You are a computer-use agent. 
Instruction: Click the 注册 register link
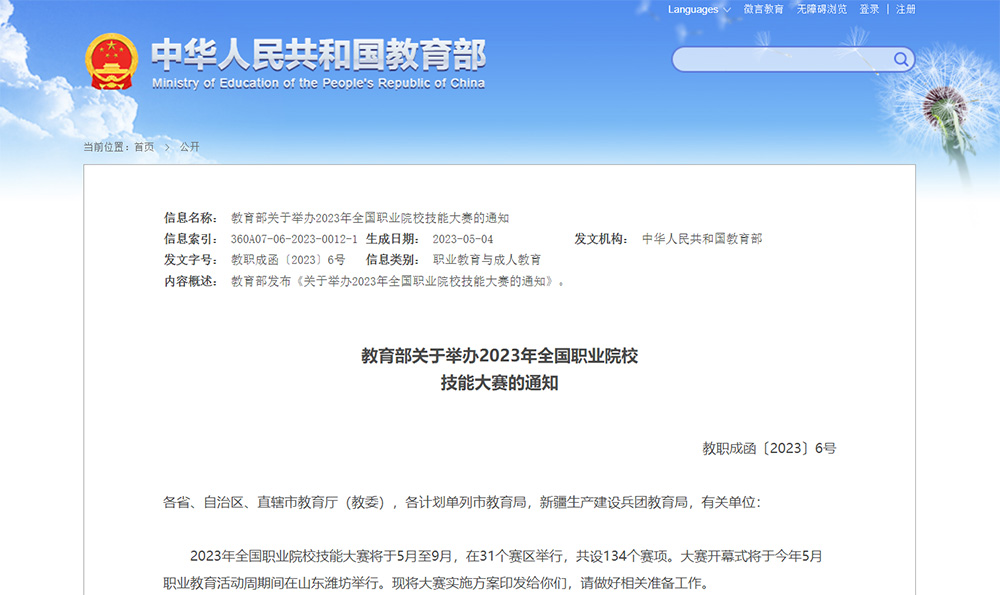(906, 10)
